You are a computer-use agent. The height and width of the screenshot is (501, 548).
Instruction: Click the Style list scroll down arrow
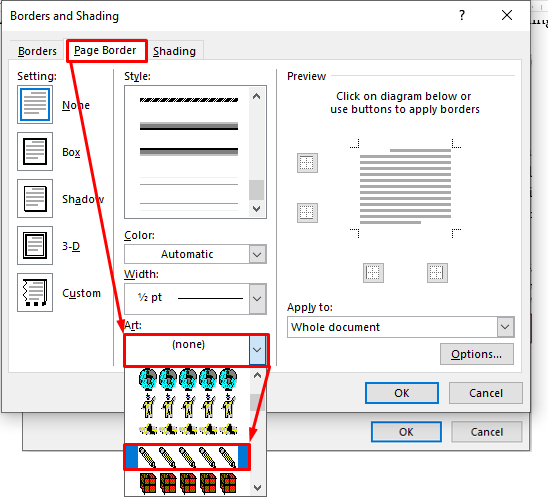pos(257,209)
